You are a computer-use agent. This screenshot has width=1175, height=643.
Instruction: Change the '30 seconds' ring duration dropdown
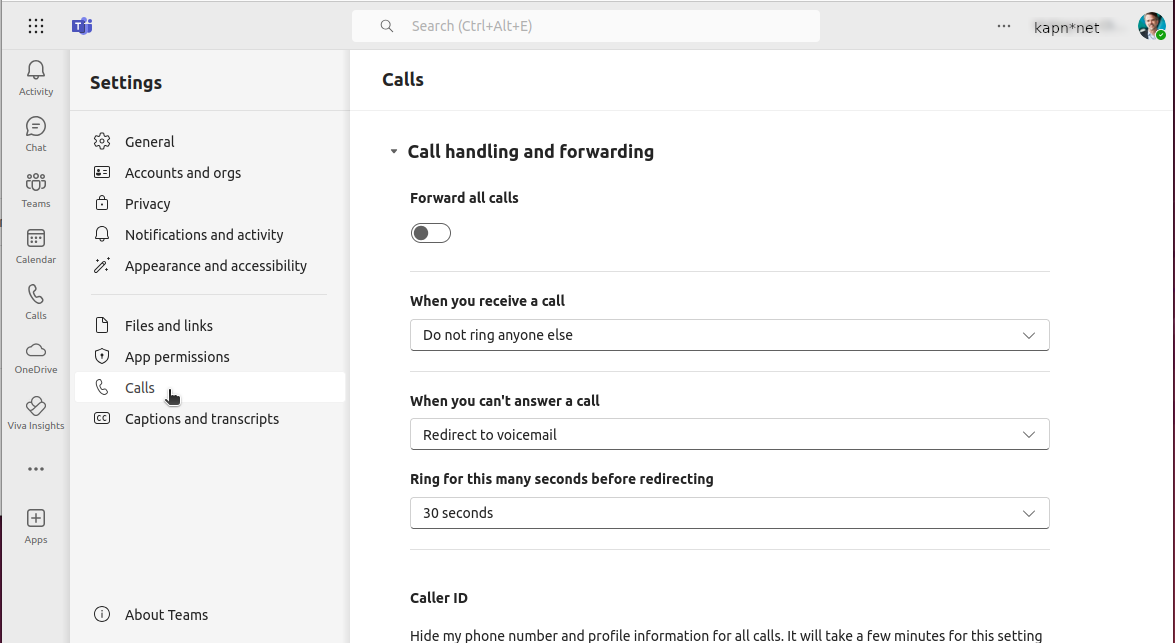729,513
